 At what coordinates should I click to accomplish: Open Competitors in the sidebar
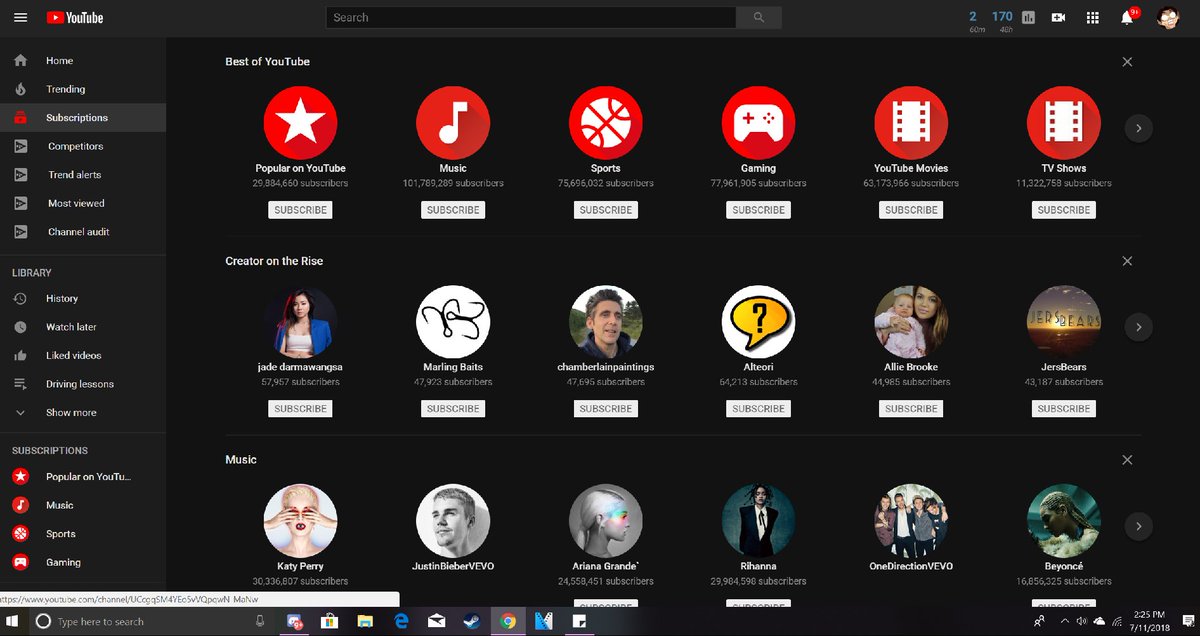click(x=82, y=146)
